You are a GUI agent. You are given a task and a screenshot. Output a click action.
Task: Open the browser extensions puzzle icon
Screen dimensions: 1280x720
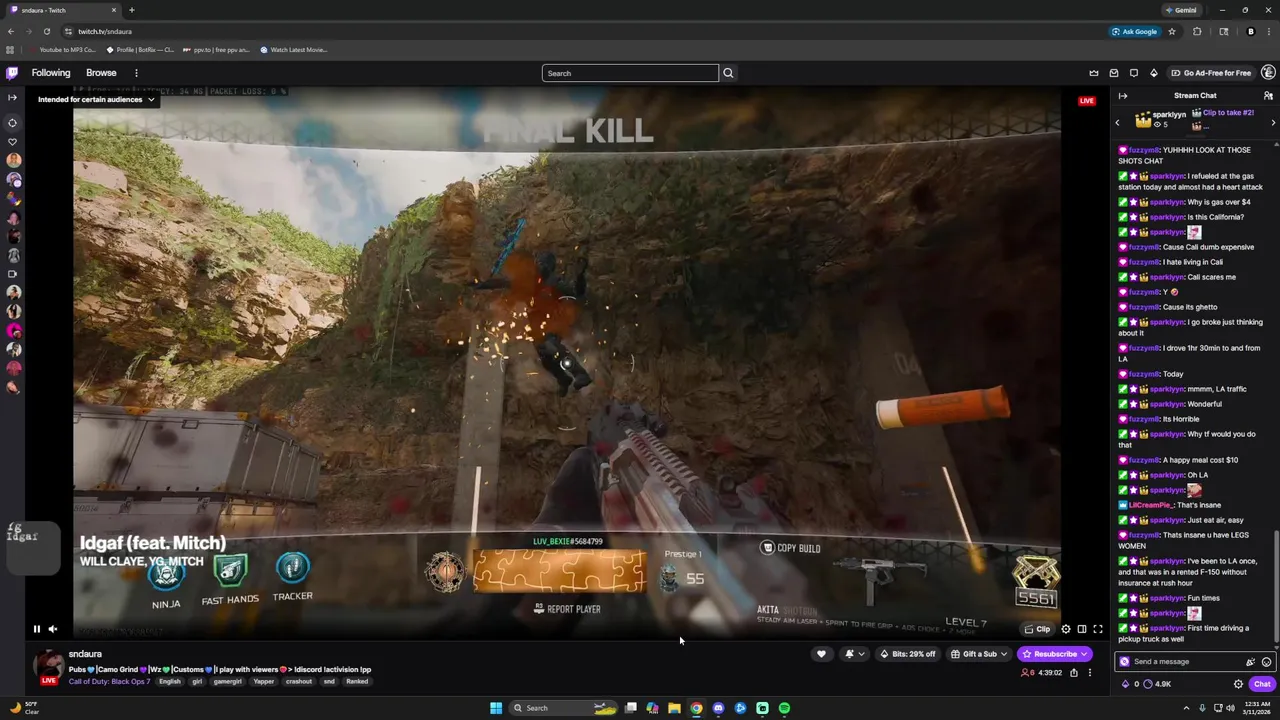pyautogui.click(x=1197, y=31)
